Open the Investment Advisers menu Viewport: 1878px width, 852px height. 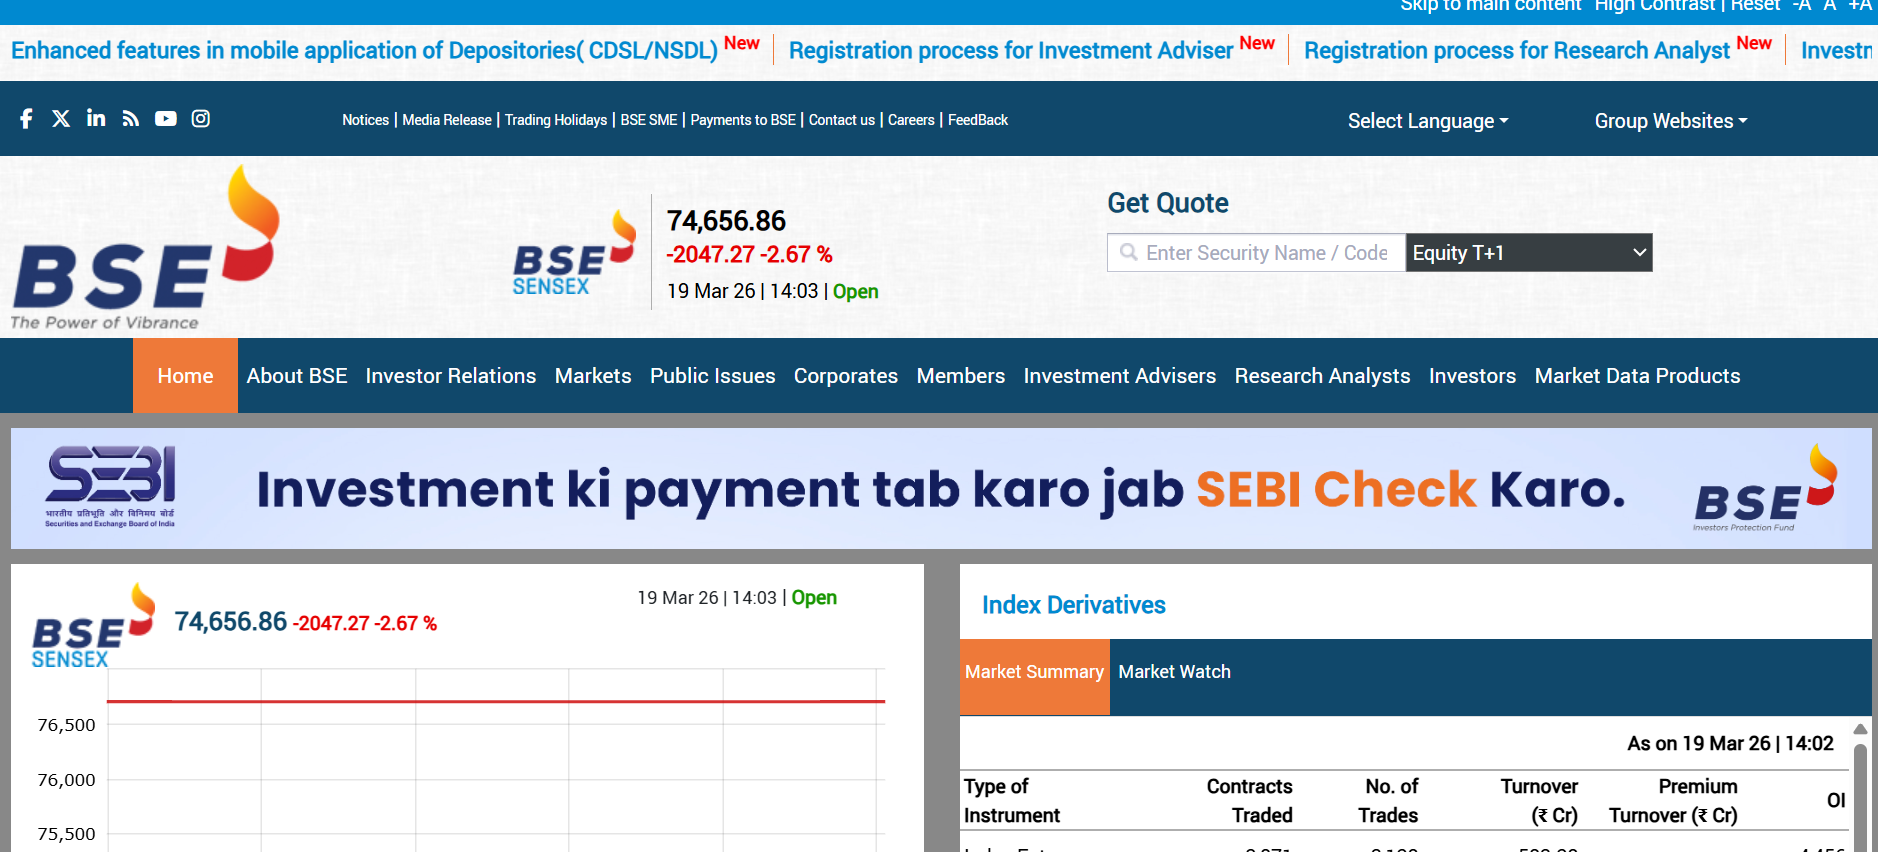[1120, 376]
